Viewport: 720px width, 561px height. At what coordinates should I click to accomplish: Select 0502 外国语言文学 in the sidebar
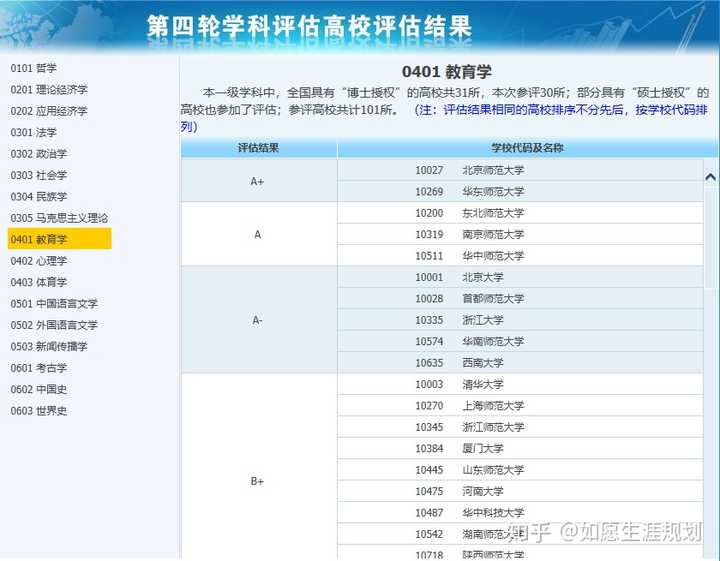54,325
